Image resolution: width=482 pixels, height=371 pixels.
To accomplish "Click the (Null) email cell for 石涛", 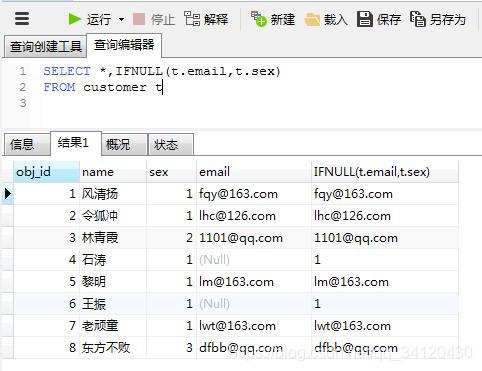I will coord(254,260).
